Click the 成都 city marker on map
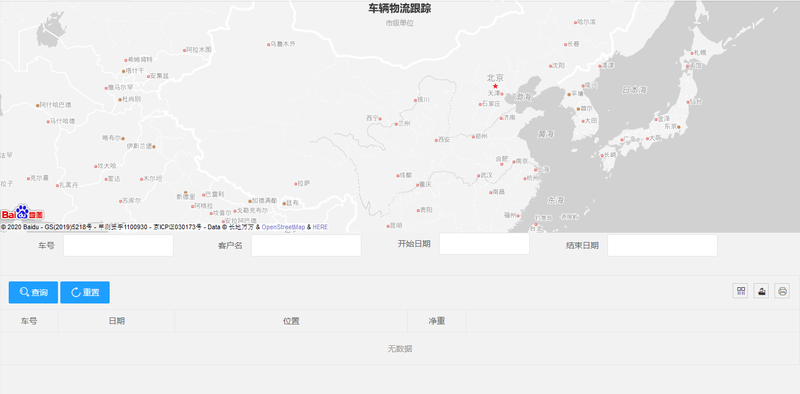Image resolution: width=800 pixels, height=394 pixels. click(x=398, y=176)
